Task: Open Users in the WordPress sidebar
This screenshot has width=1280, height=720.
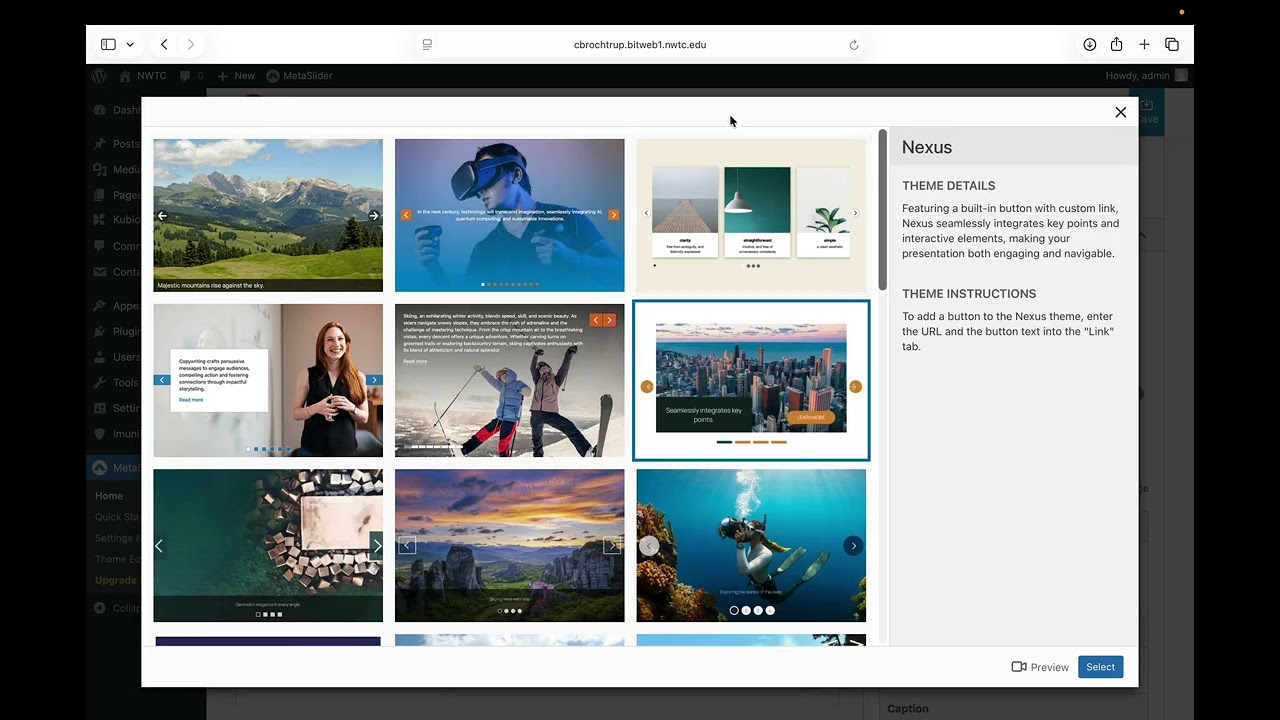Action: pyautogui.click(x=114, y=357)
